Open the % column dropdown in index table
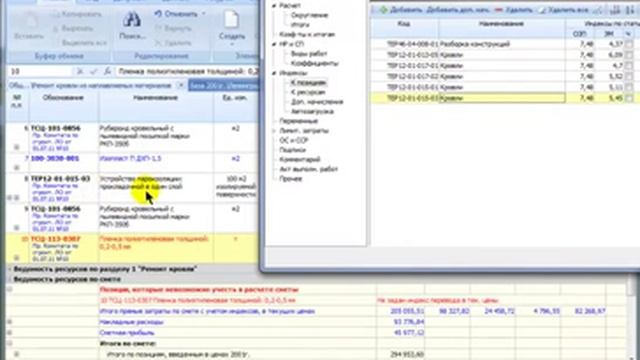 (x=628, y=34)
